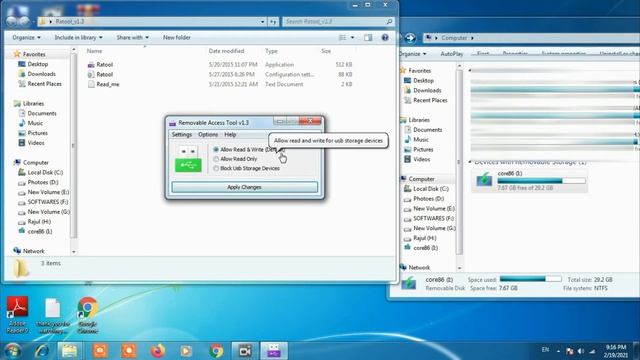Open Documents library in Ratool window
This screenshot has width=640, height=360.
pos(38,113)
